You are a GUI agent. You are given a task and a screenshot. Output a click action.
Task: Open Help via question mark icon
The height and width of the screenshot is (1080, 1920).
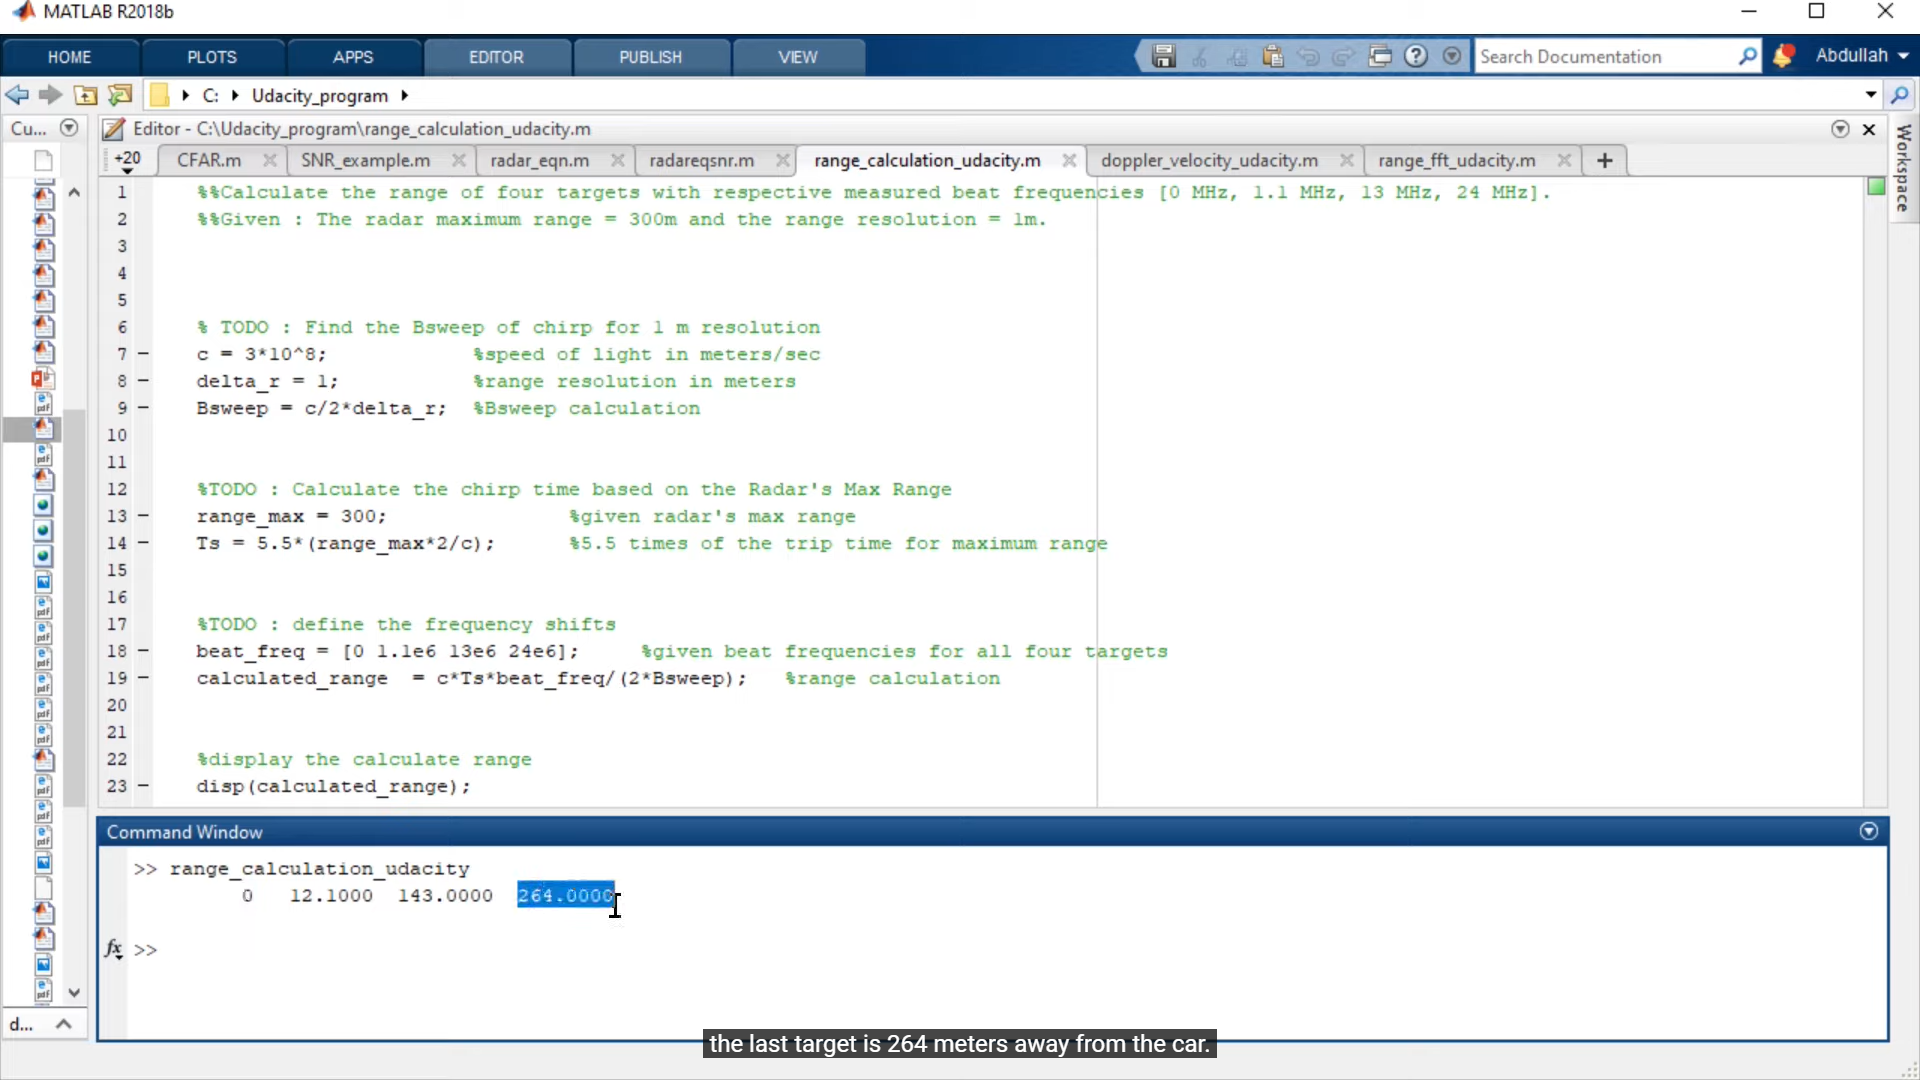1416,56
